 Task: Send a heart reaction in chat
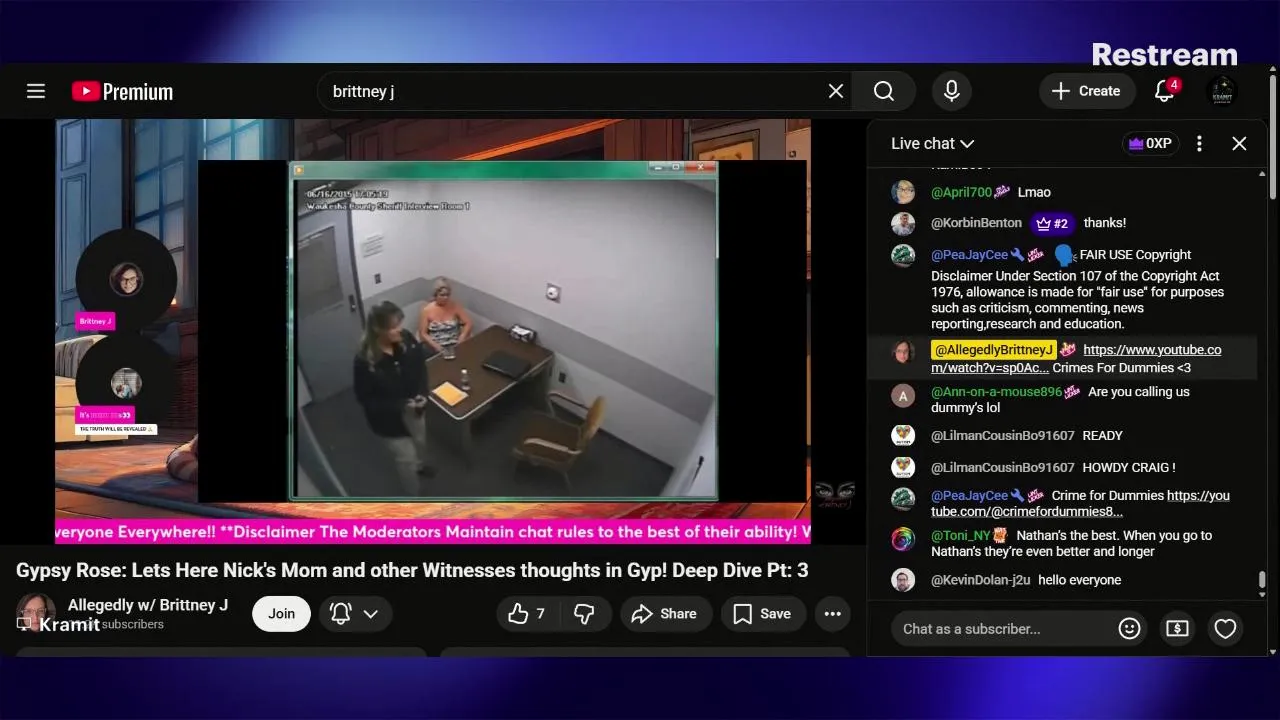tap(1225, 629)
